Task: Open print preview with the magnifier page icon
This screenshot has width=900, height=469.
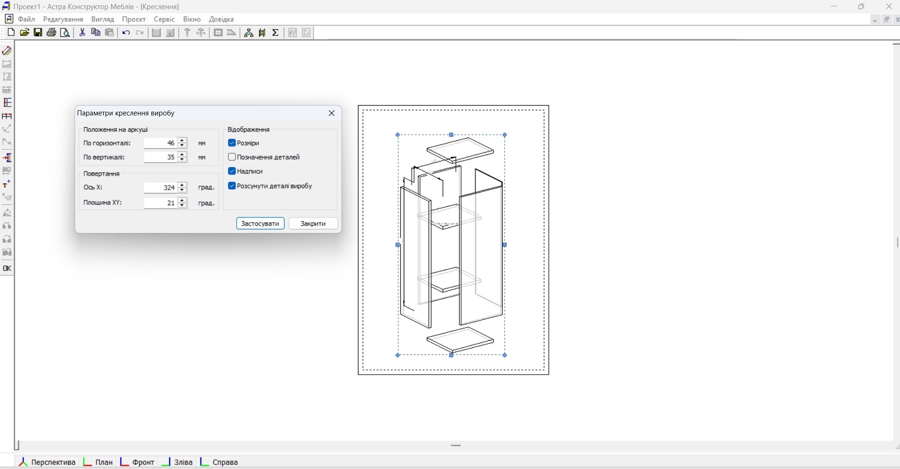Action: (65, 33)
